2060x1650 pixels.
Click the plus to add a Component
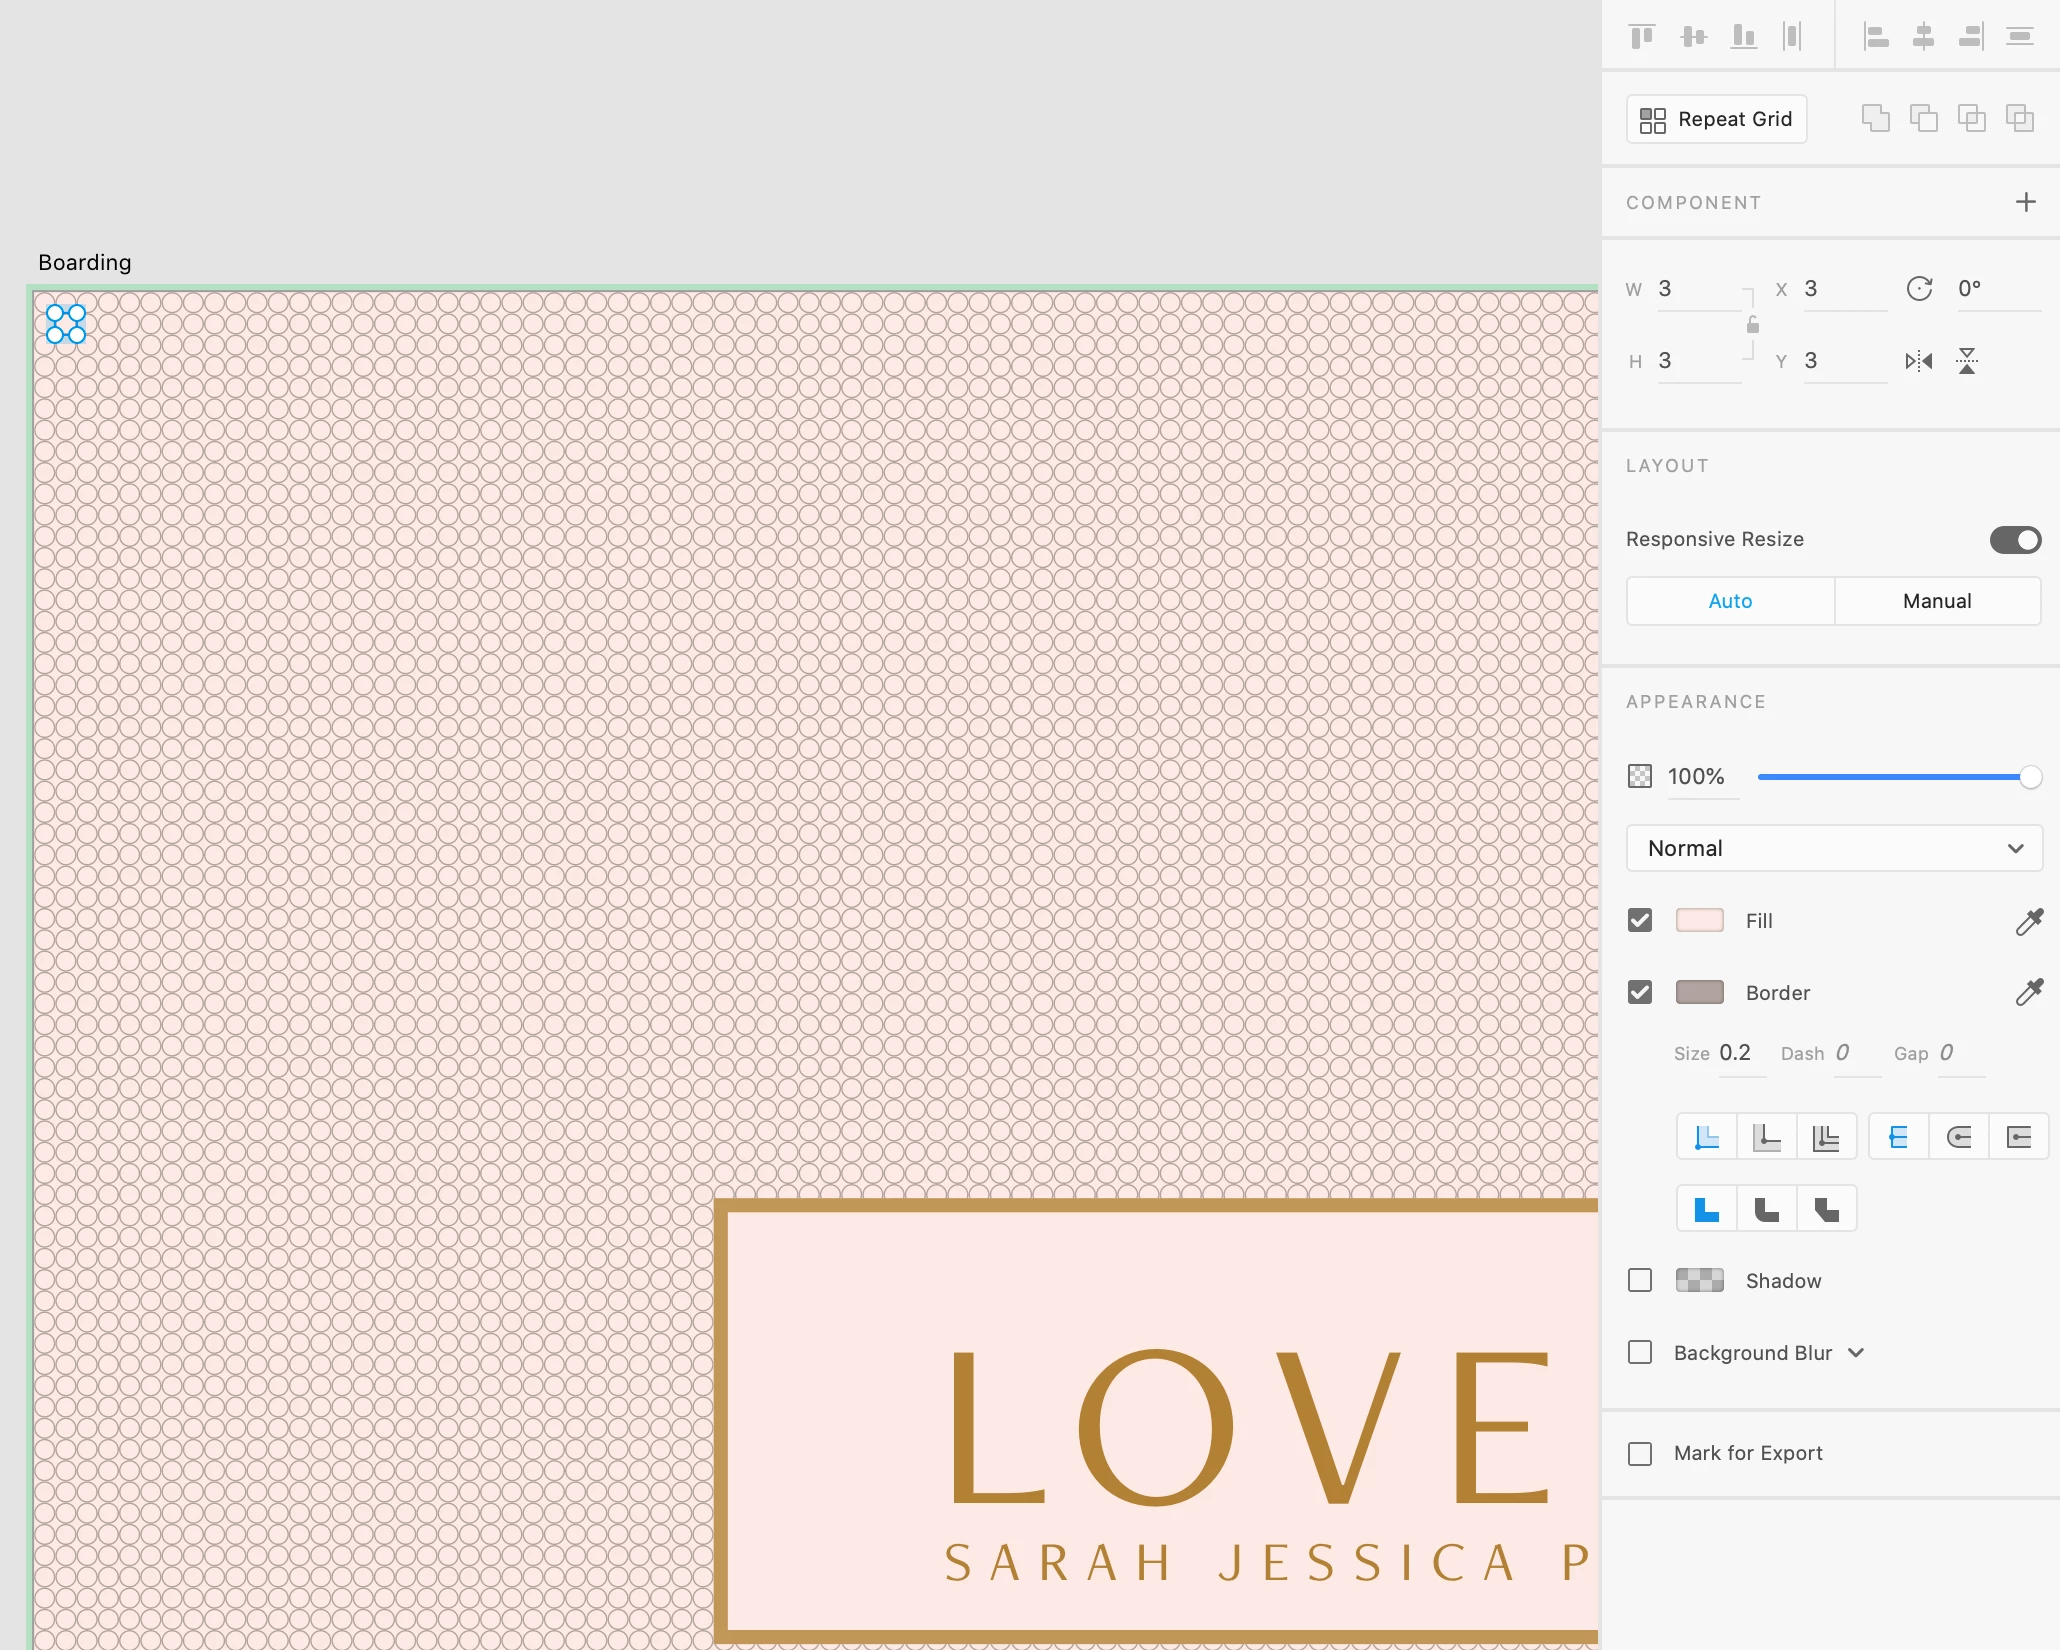2025,202
